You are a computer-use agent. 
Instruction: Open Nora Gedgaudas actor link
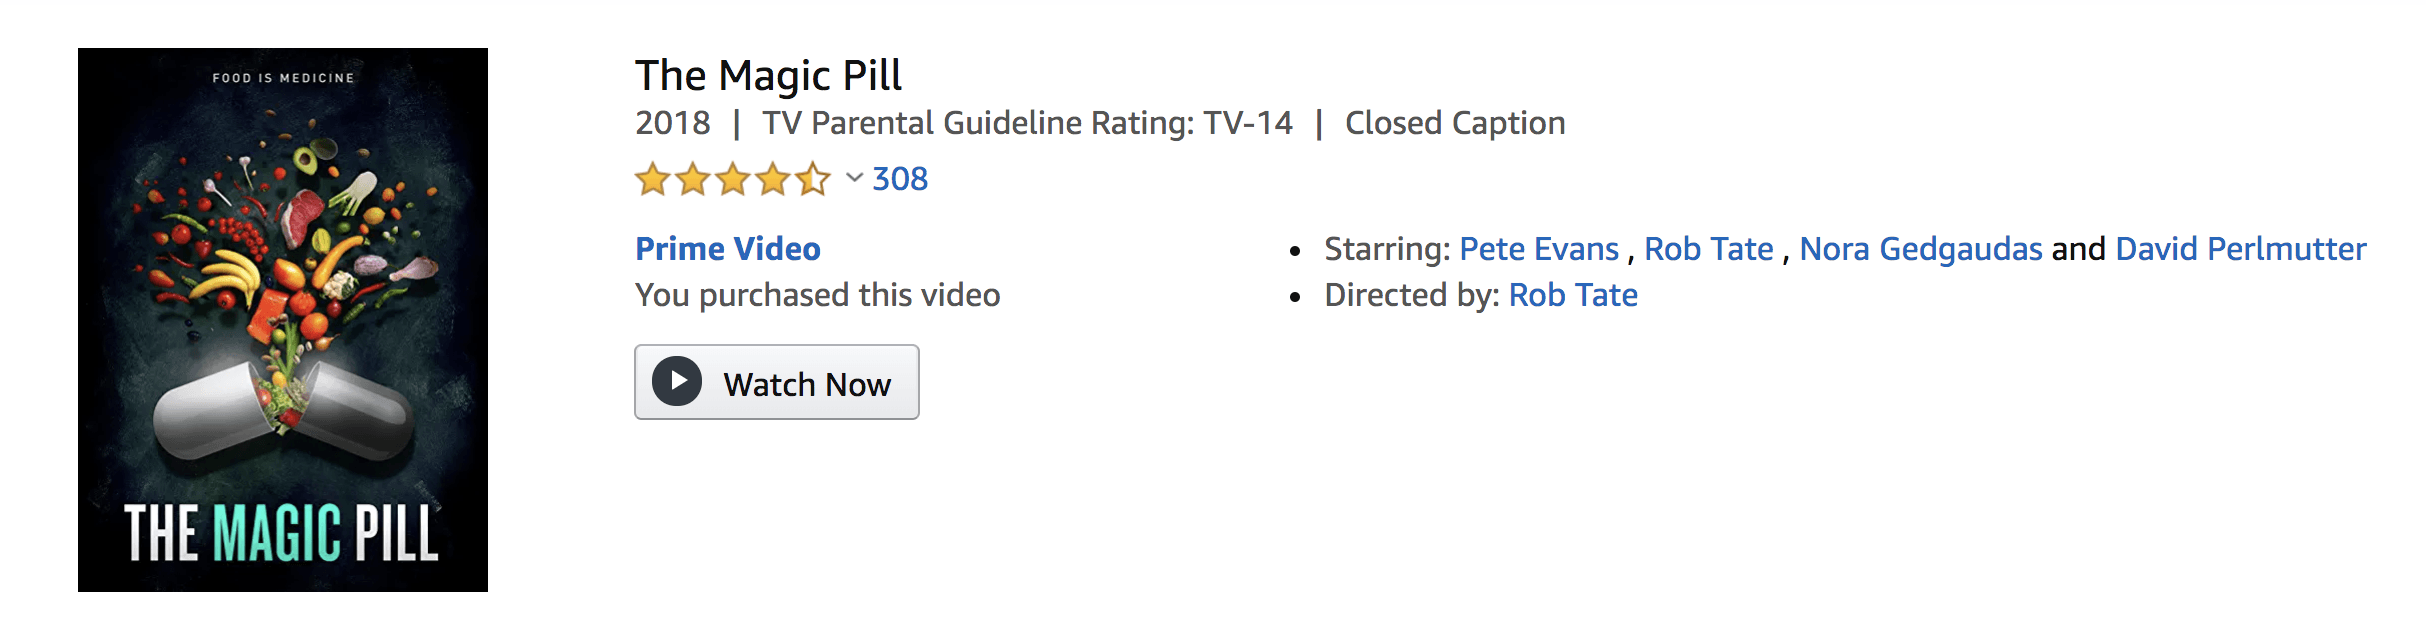pyautogui.click(x=1921, y=249)
